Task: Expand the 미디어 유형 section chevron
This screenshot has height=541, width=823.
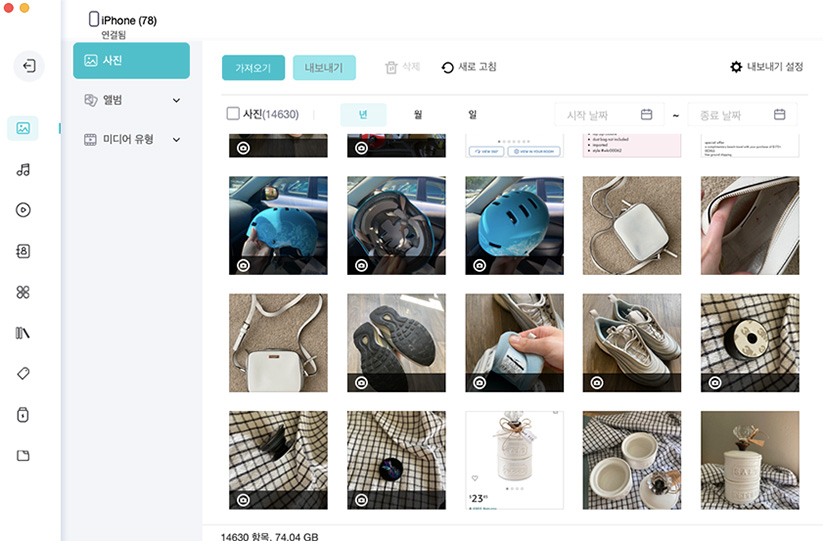Action: 177,140
